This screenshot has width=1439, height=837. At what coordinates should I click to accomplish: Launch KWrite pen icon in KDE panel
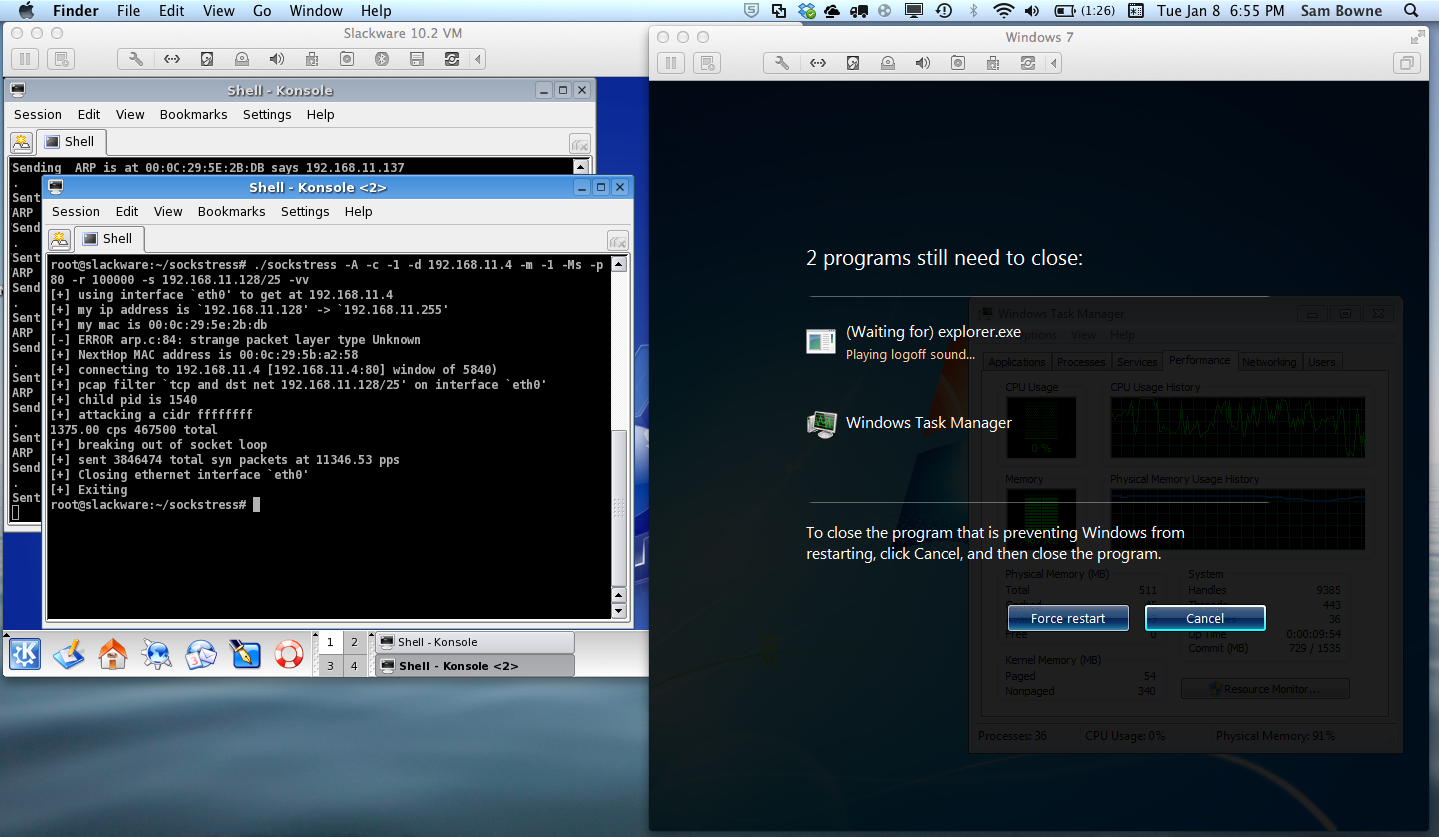(245, 654)
